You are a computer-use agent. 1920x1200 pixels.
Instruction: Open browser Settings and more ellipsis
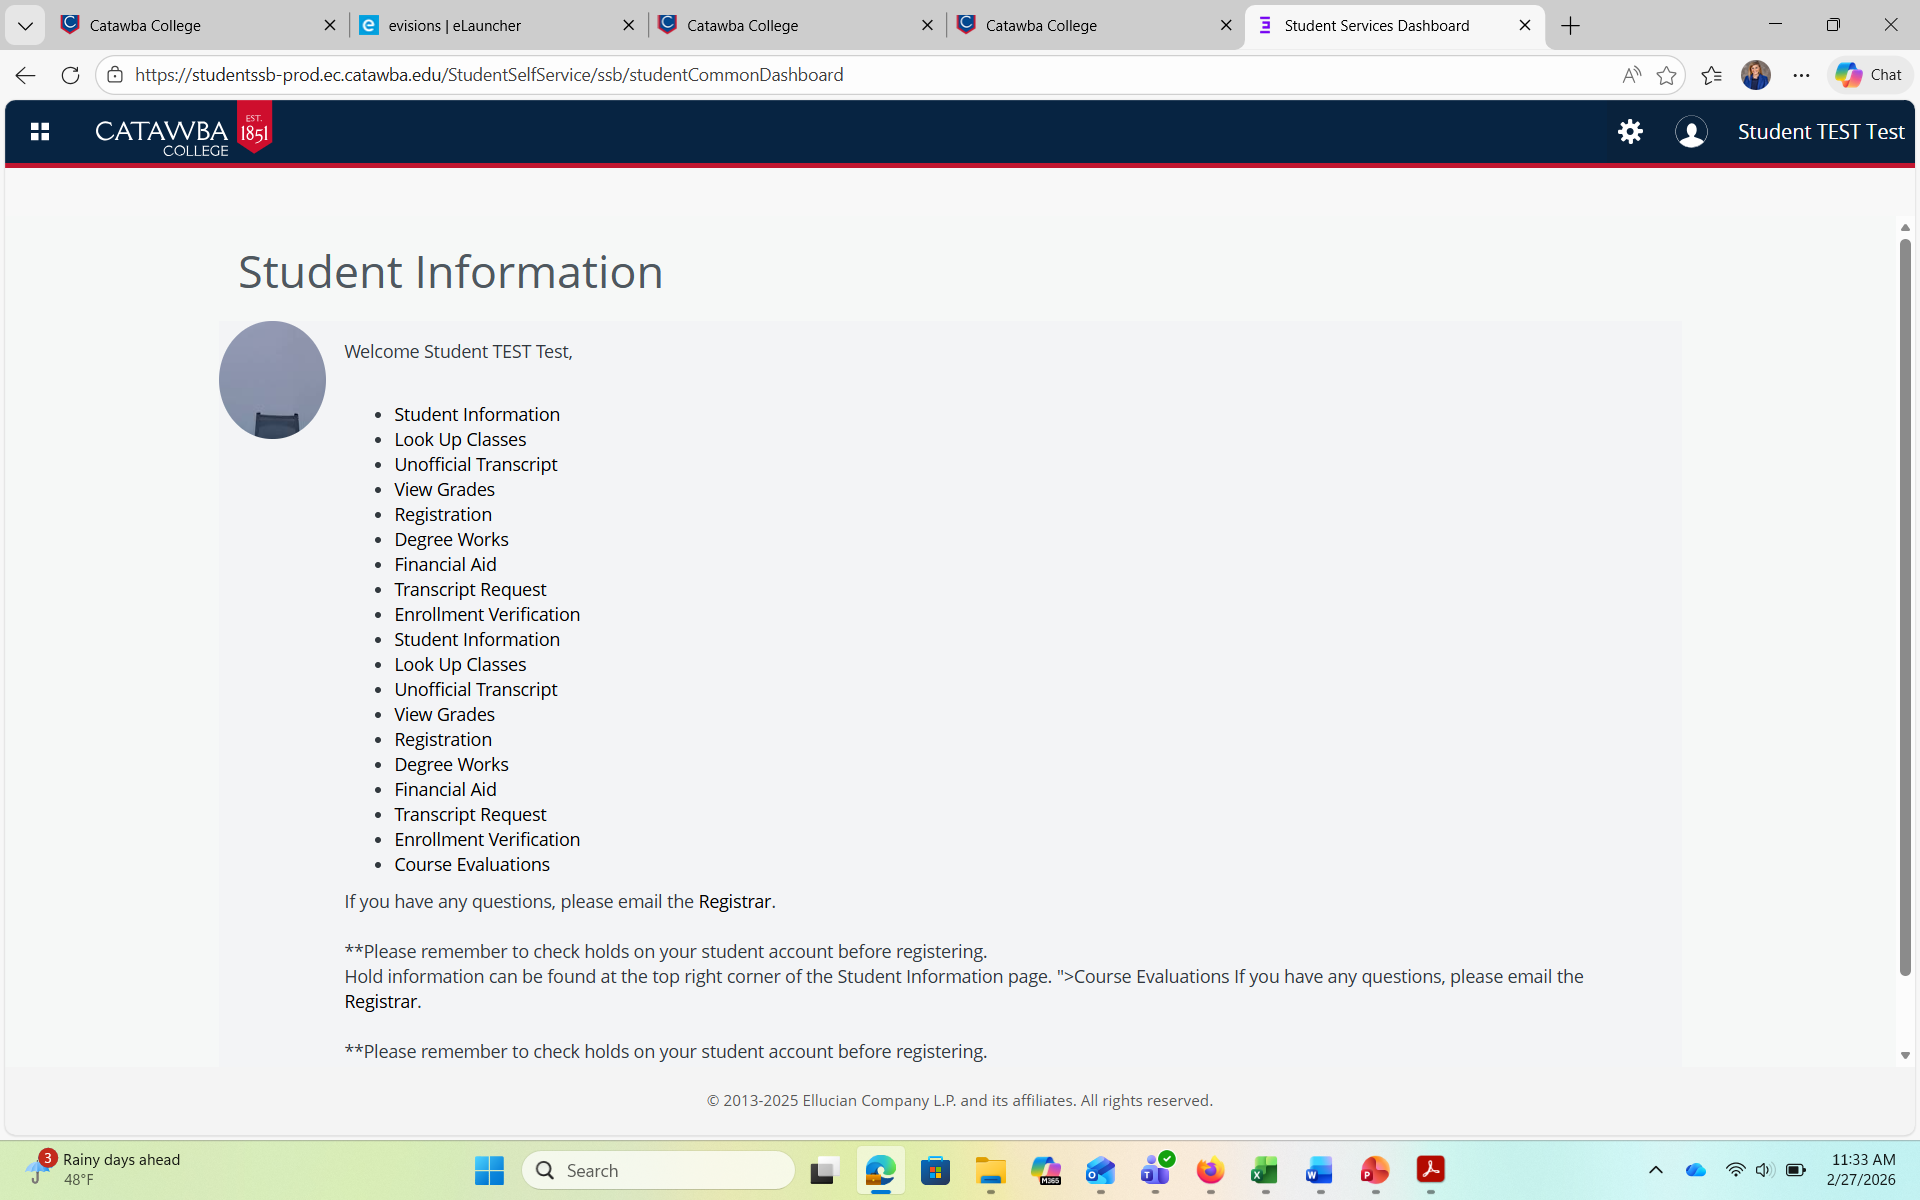[1801, 75]
